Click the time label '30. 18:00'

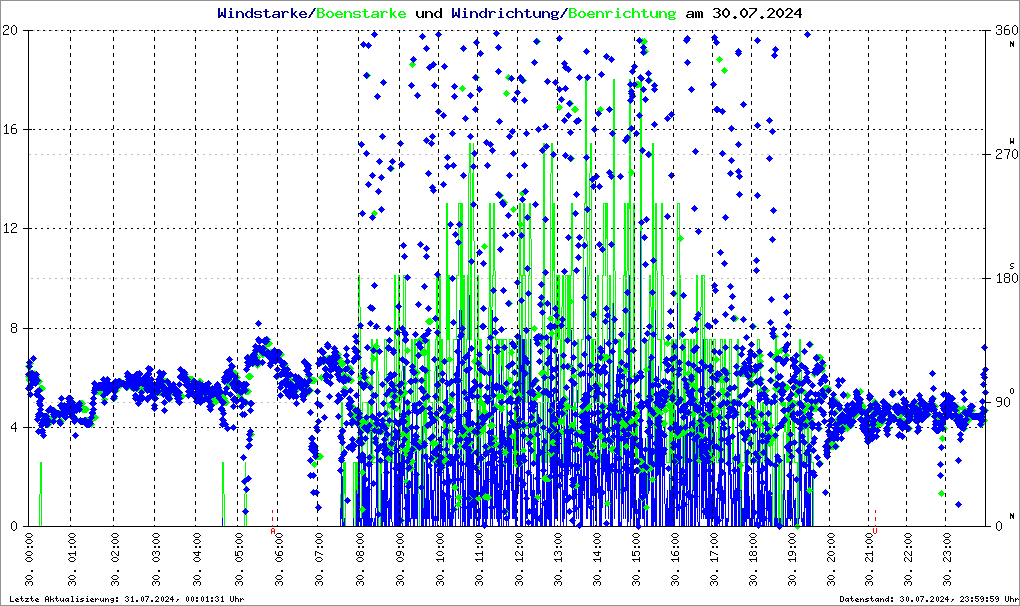tap(753, 559)
